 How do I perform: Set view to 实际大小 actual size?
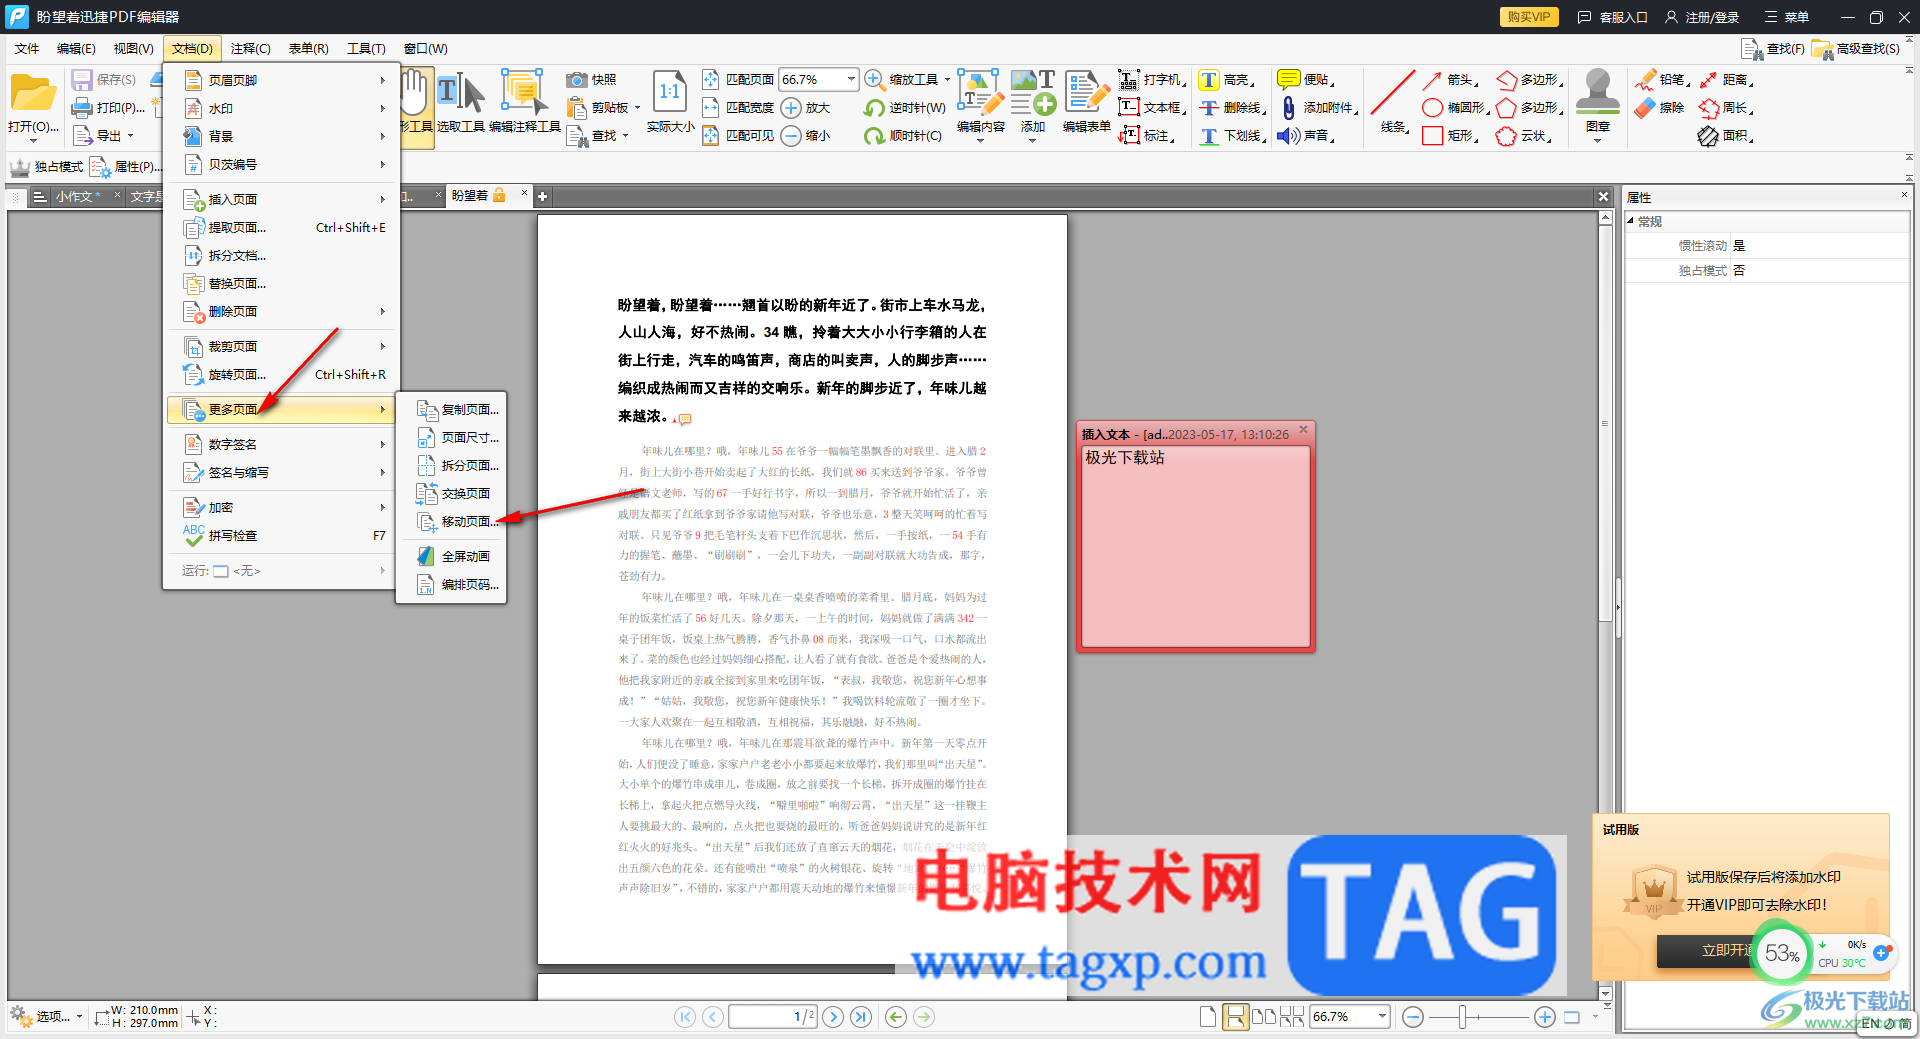[670, 103]
